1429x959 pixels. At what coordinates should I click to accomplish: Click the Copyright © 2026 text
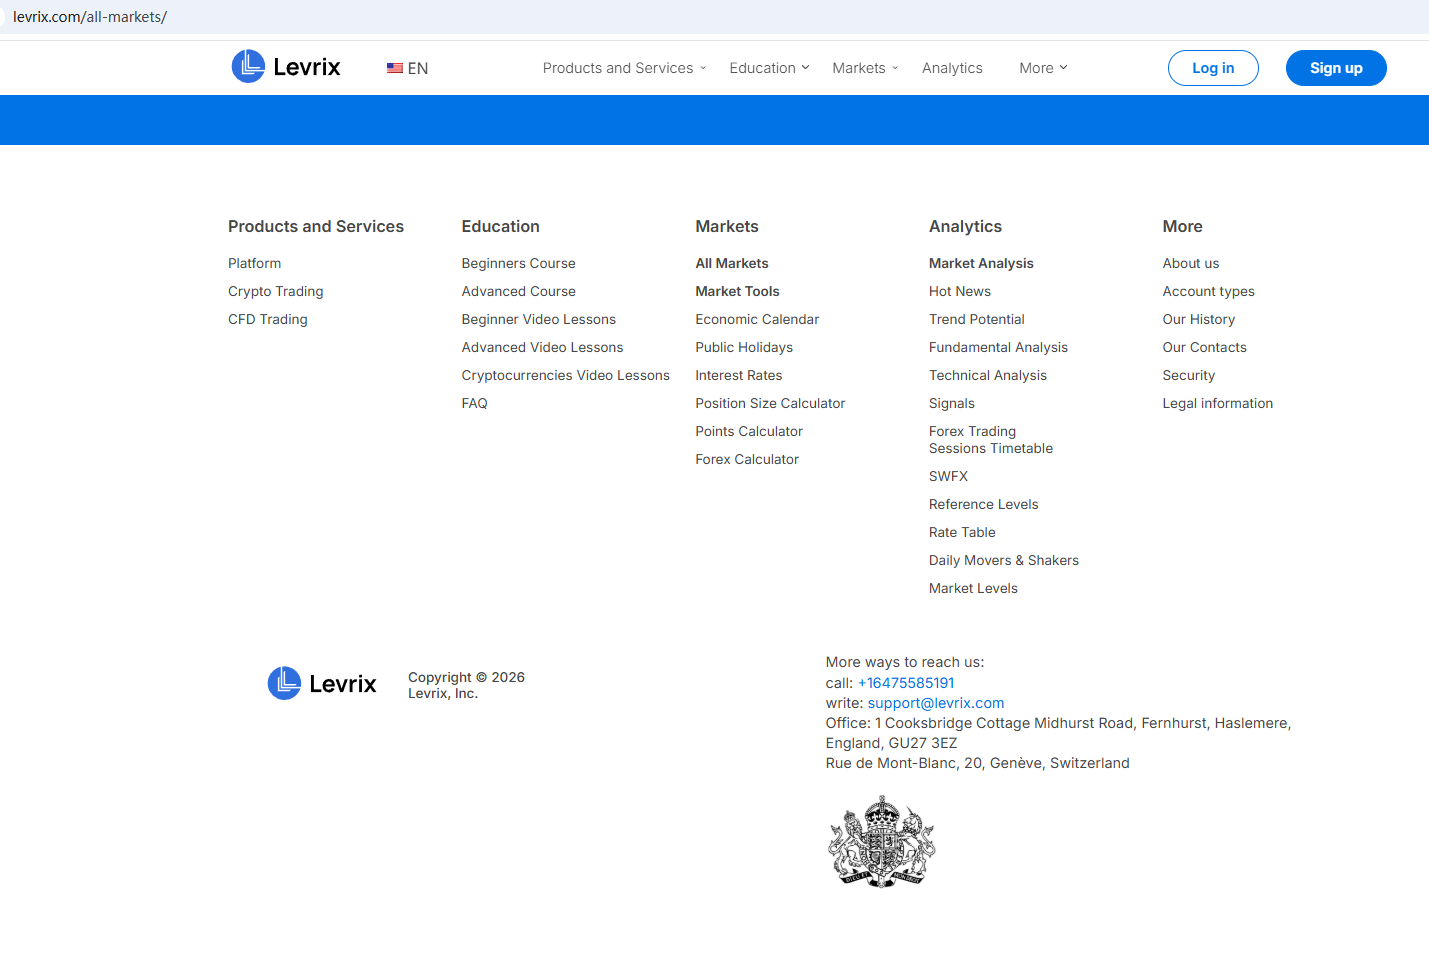[x=467, y=677]
